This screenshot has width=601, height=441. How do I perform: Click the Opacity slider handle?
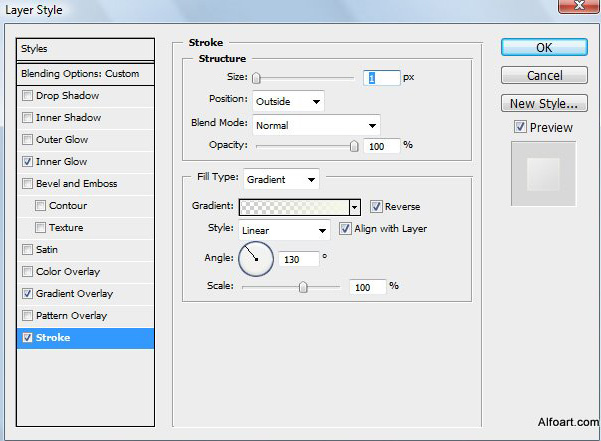[x=354, y=146]
